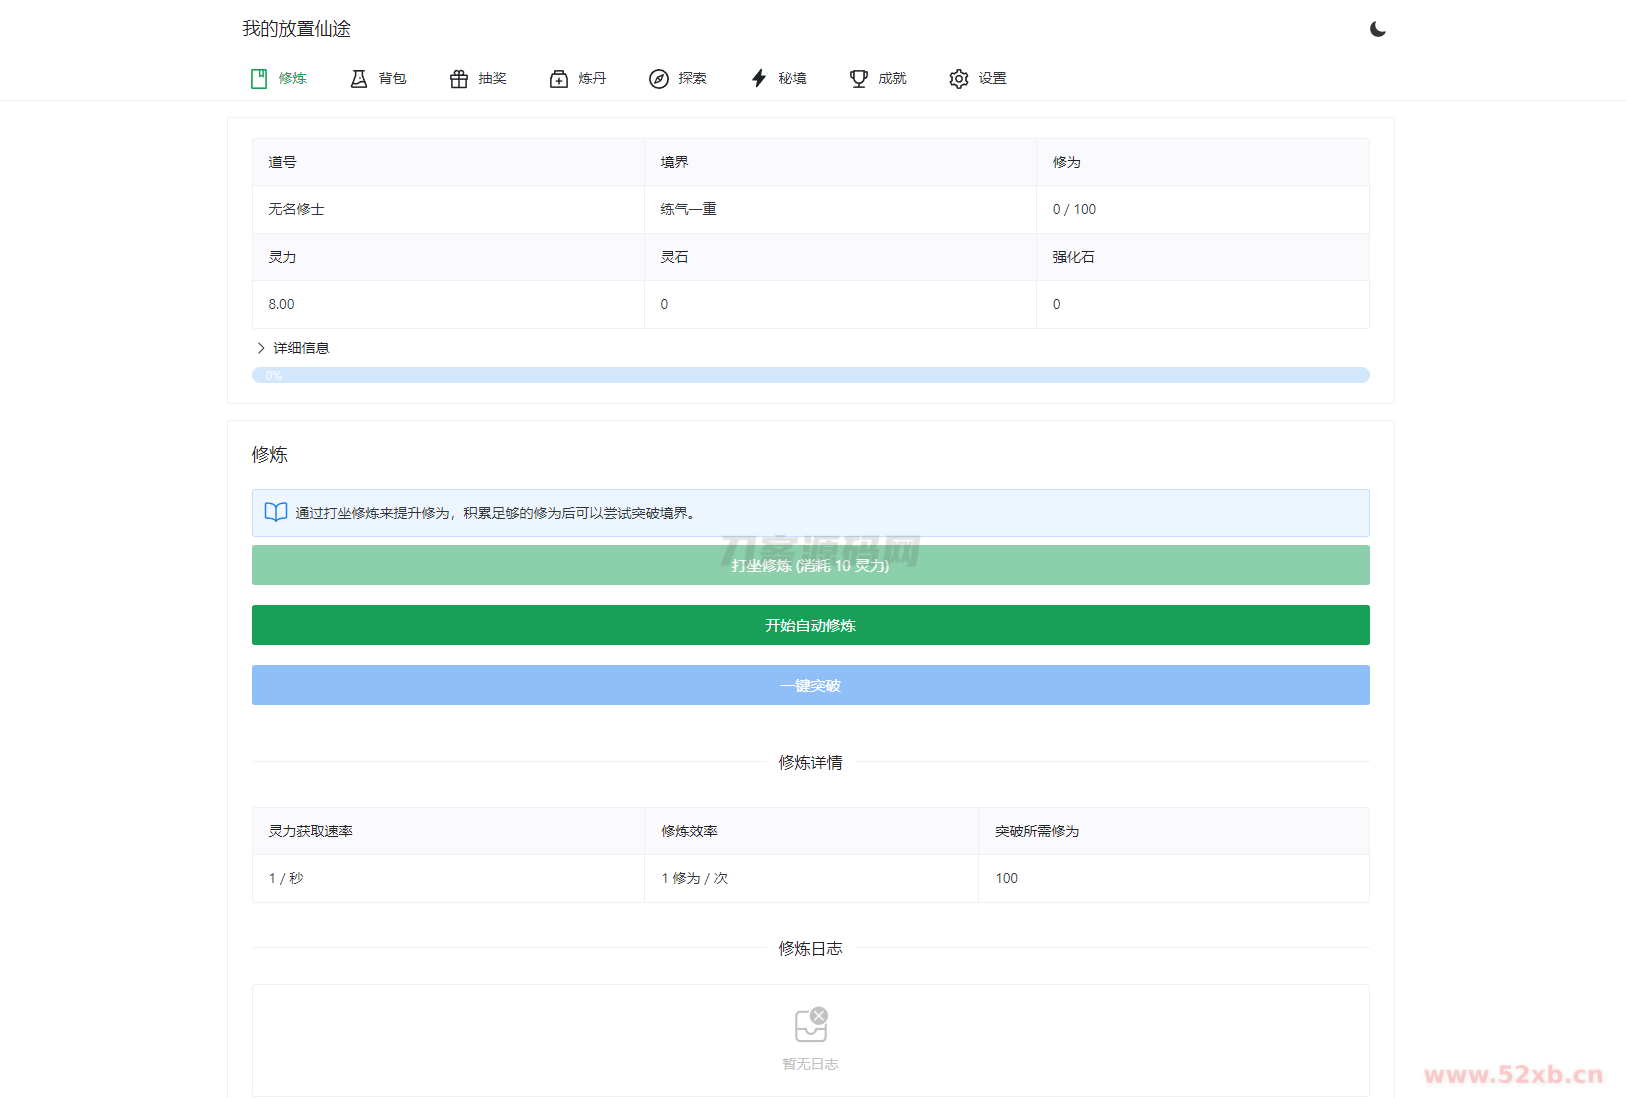
Task: Click the empty-log icon under 修炼日志
Action: [x=810, y=1023]
